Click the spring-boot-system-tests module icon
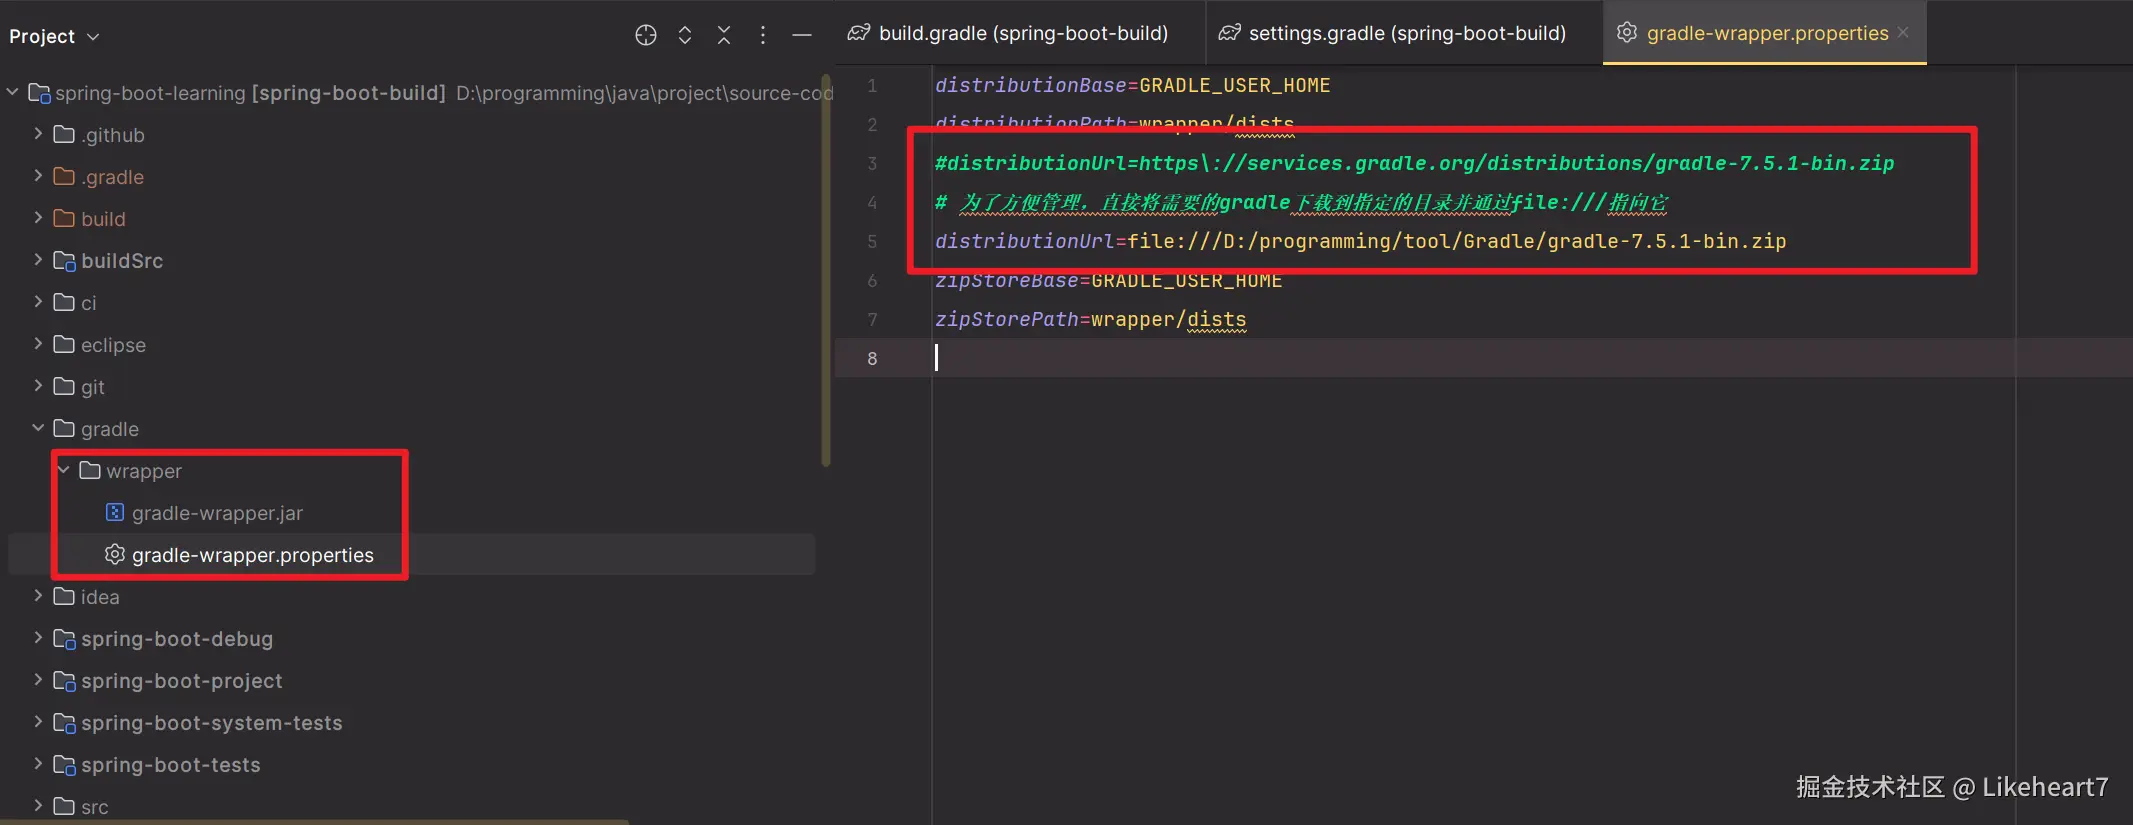 pos(64,723)
